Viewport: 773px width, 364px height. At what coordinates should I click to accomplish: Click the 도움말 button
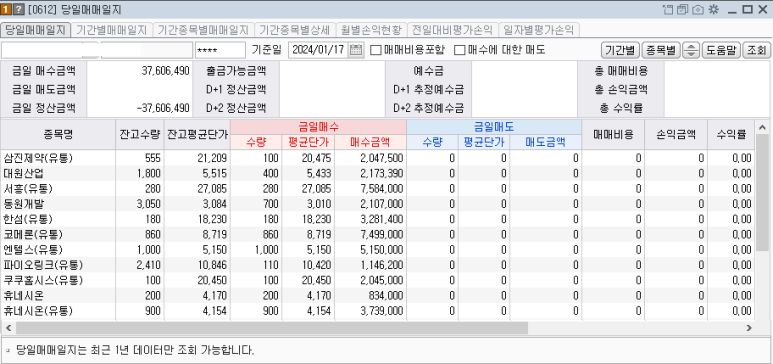(721, 50)
